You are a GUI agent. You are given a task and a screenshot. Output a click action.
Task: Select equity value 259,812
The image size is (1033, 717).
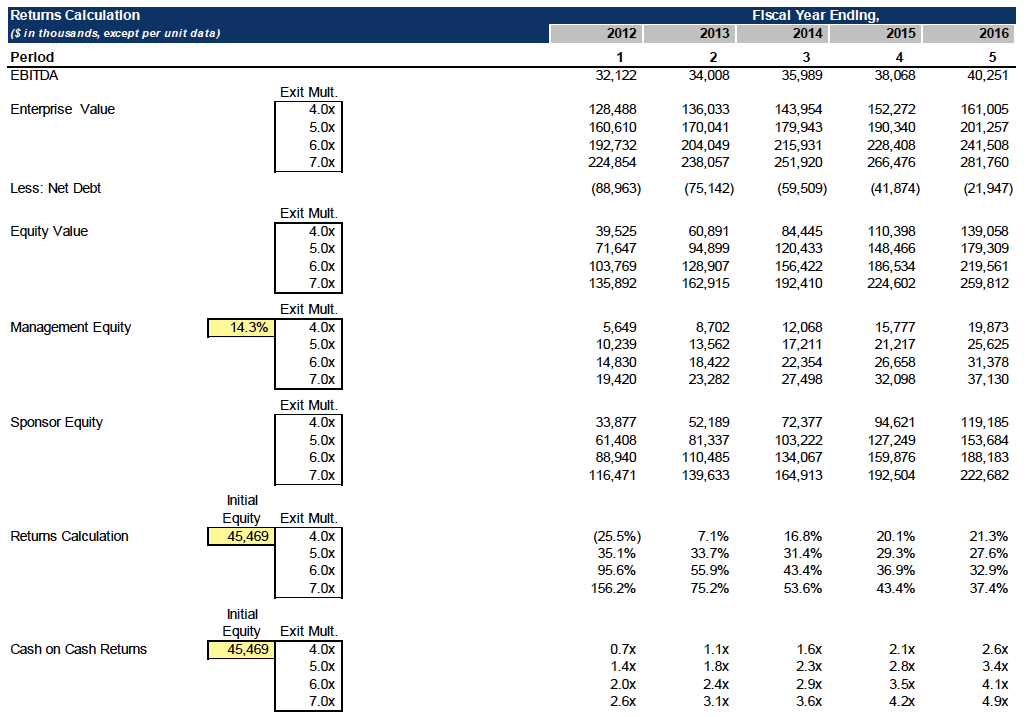coord(984,283)
